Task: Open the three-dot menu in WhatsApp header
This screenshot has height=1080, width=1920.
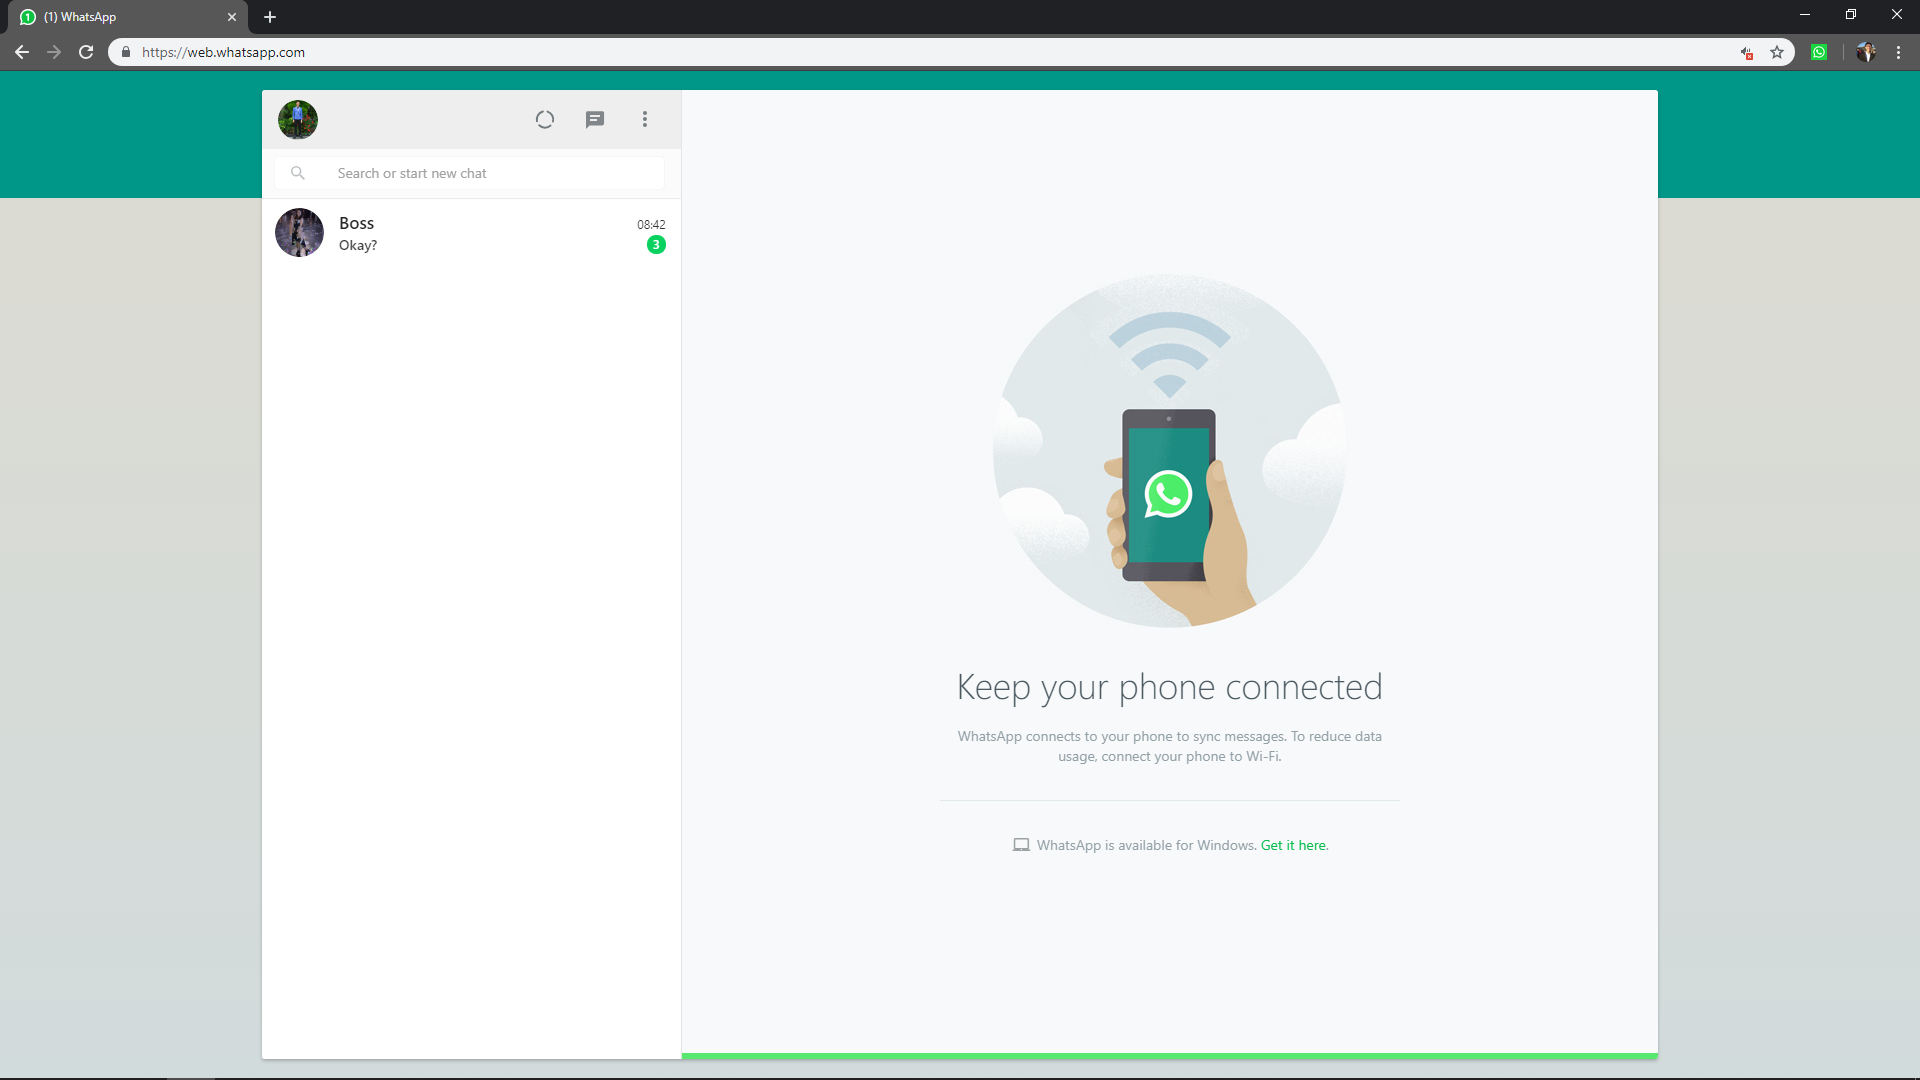Action: coord(645,120)
